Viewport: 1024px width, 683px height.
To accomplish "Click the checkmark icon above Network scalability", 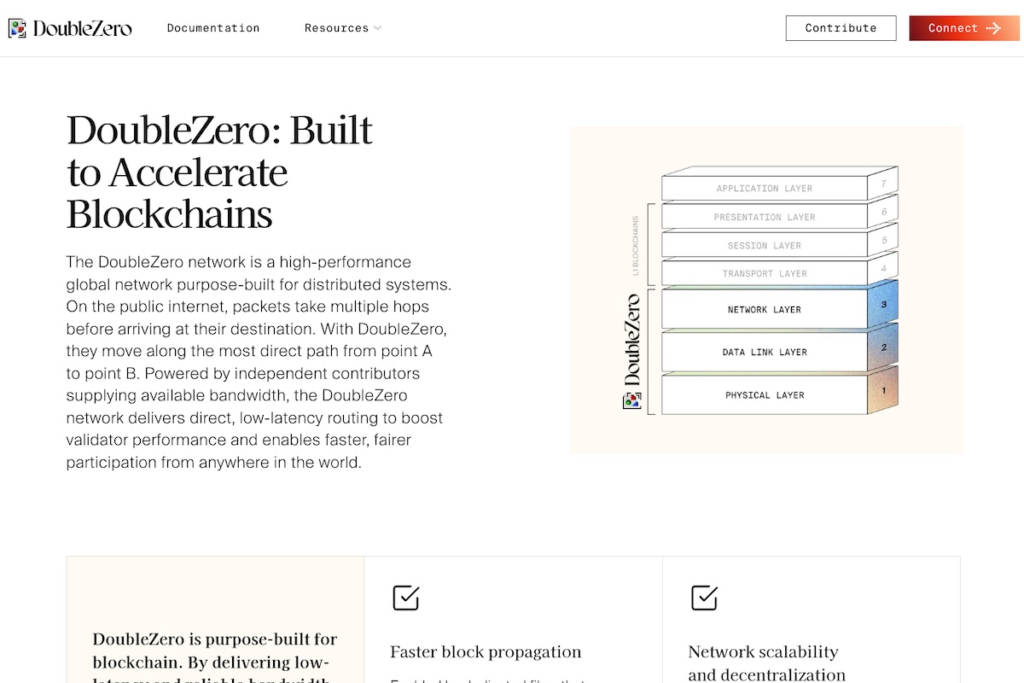I will pyautogui.click(x=704, y=597).
